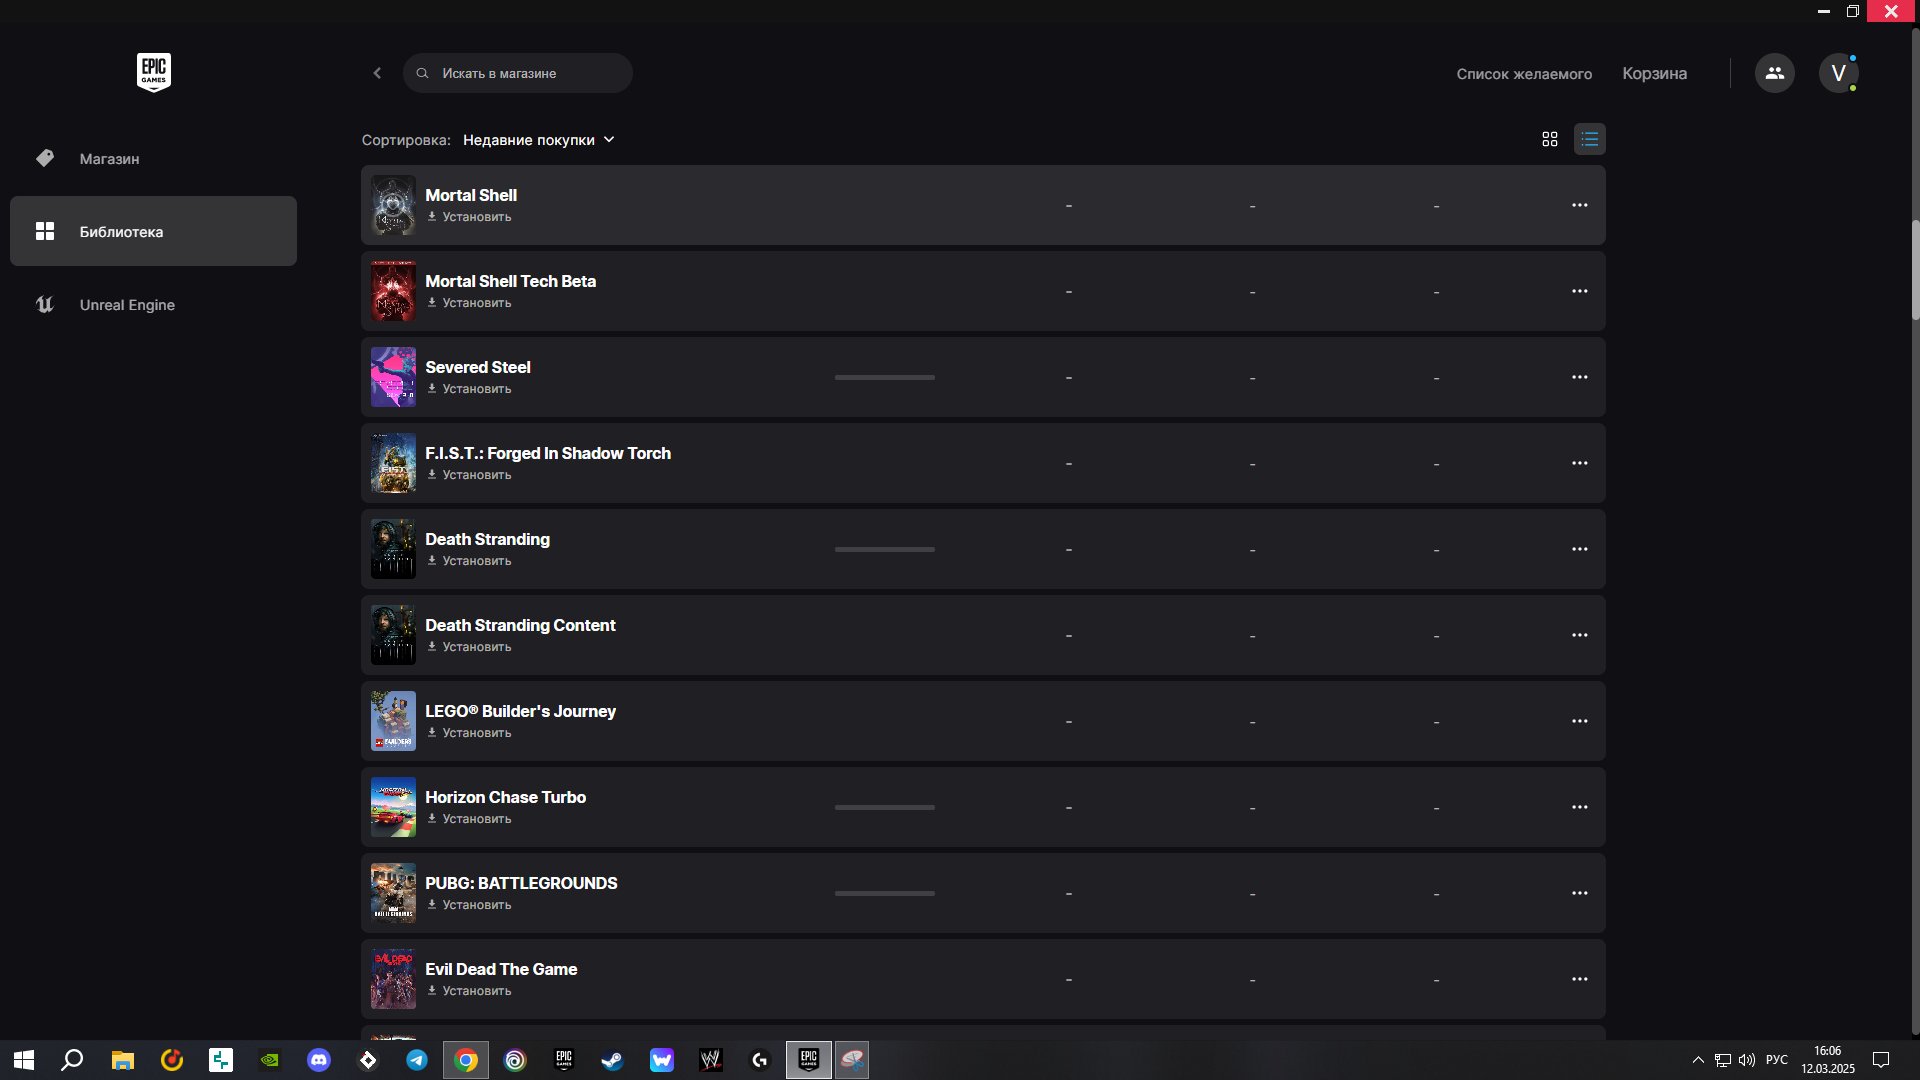The height and width of the screenshot is (1080, 1920).
Task: Install Horizon Chase Turbo
Action: point(469,819)
